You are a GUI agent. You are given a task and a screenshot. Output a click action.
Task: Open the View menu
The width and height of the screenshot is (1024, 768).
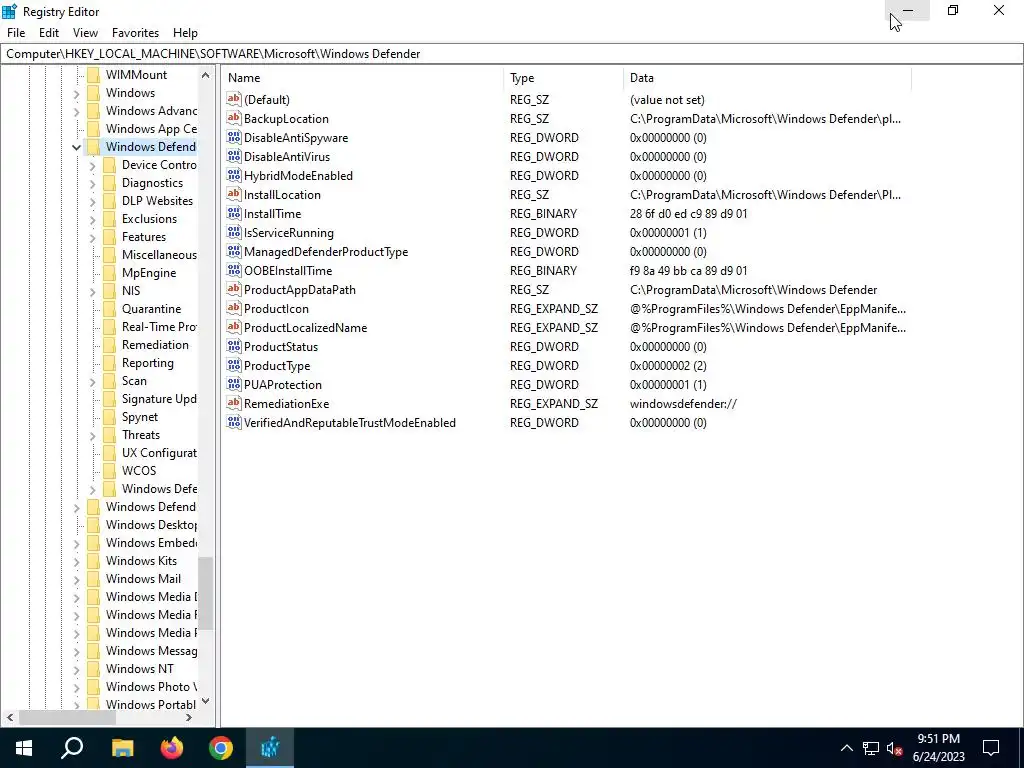85,33
